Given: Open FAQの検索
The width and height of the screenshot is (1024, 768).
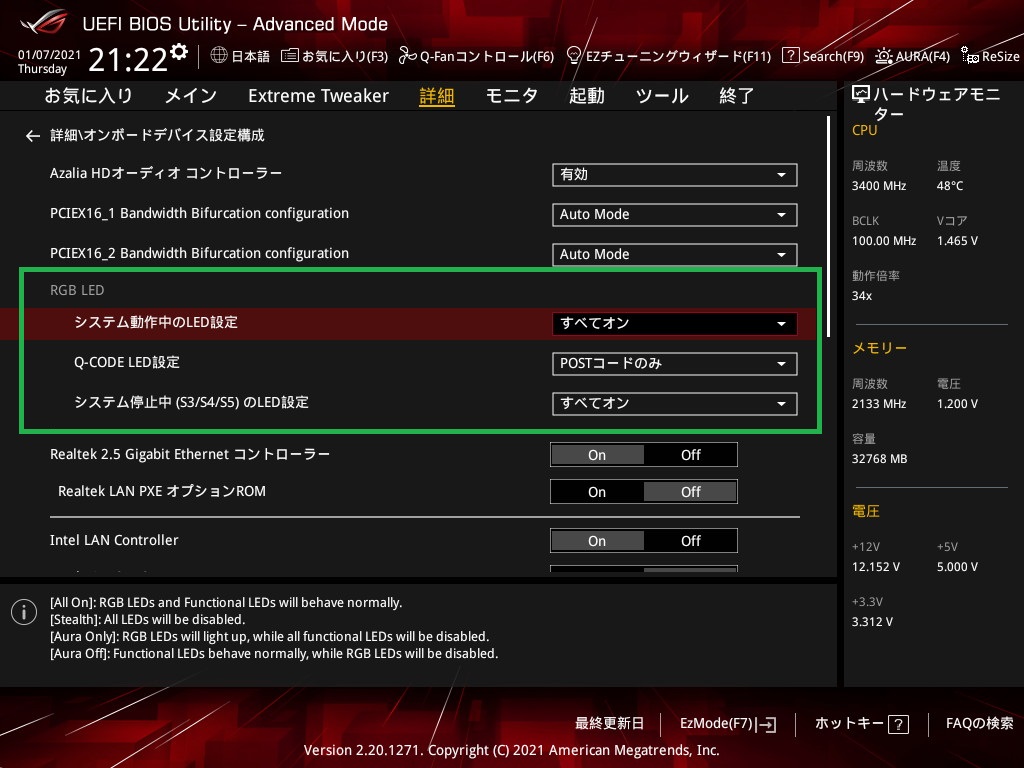Looking at the screenshot, I should [980, 724].
